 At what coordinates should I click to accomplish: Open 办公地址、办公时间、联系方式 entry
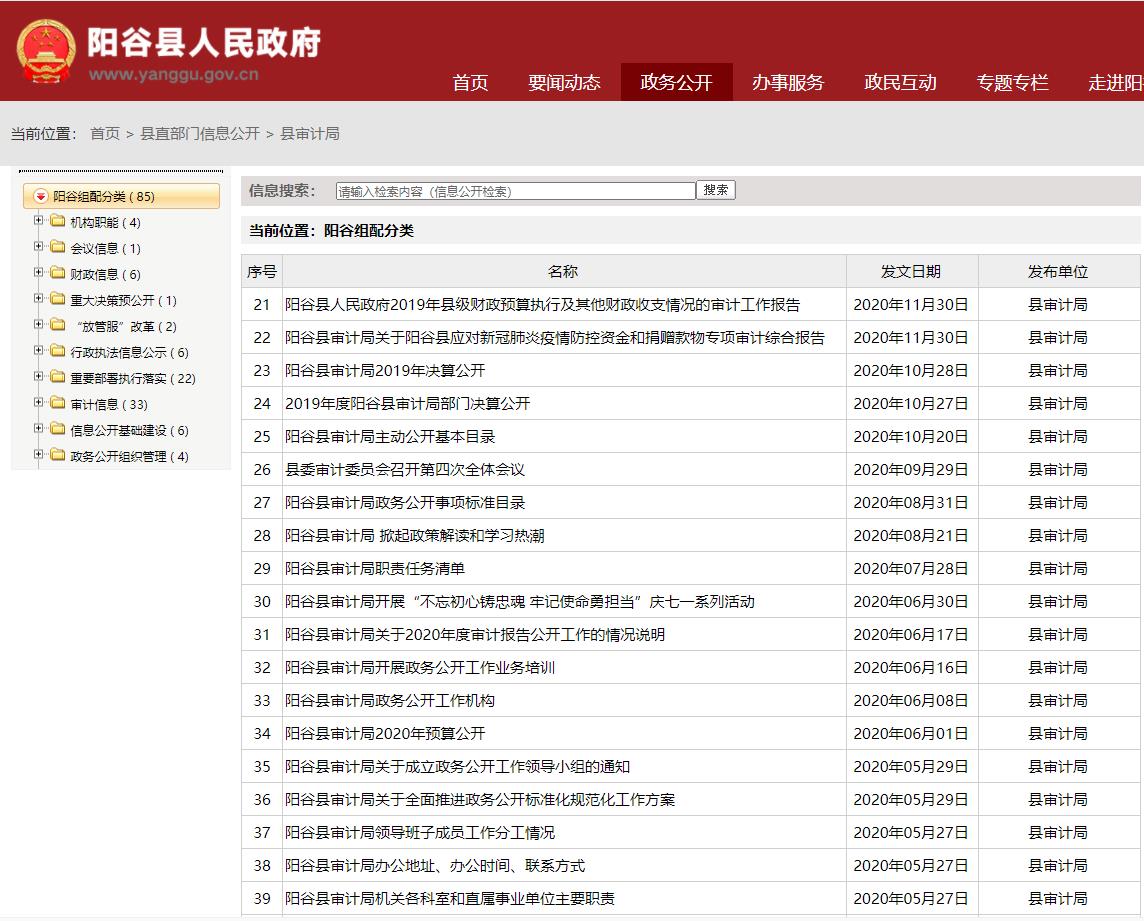click(435, 866)
